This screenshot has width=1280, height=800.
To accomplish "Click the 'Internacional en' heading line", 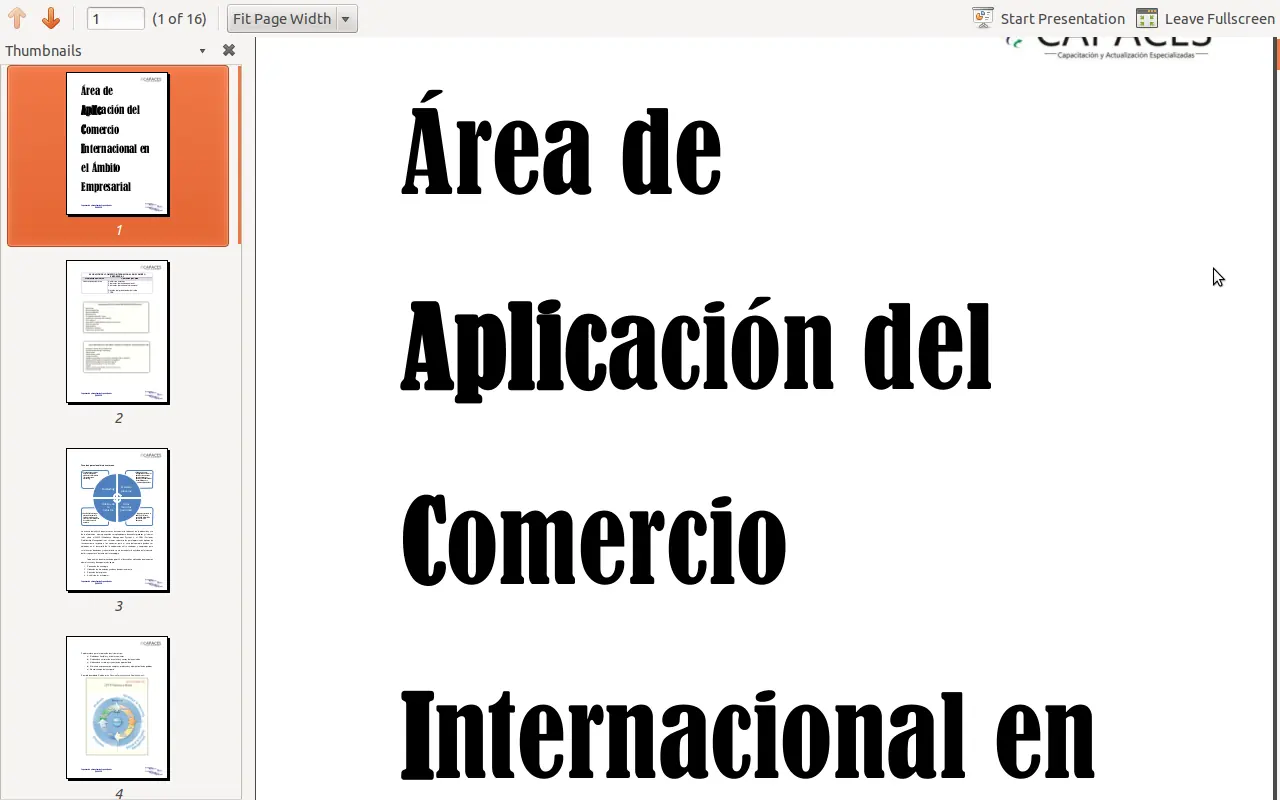I will pyautogui.click(x=747, y=734).
